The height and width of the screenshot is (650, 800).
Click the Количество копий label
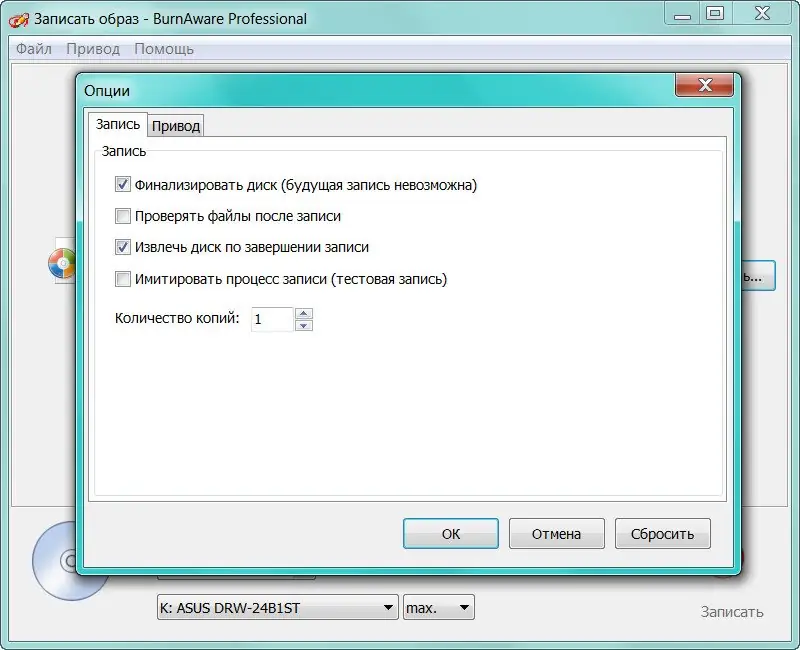[177, 318]
